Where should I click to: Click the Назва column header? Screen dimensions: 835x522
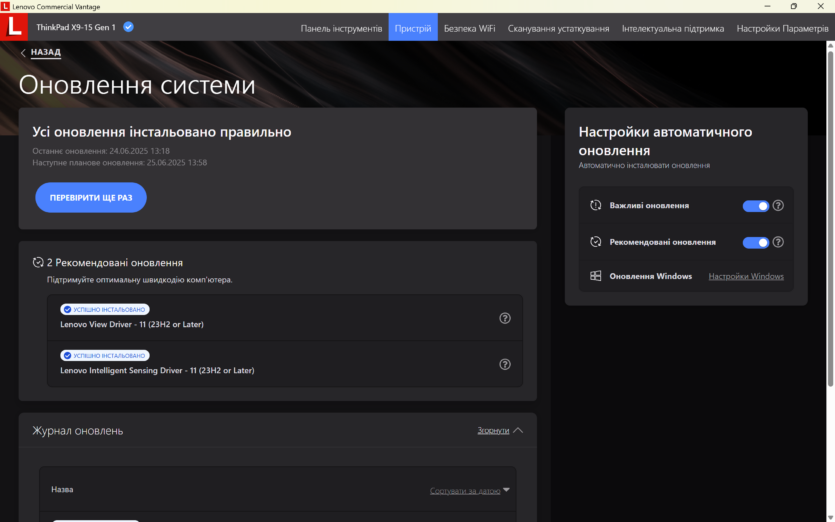pos(62,489)
